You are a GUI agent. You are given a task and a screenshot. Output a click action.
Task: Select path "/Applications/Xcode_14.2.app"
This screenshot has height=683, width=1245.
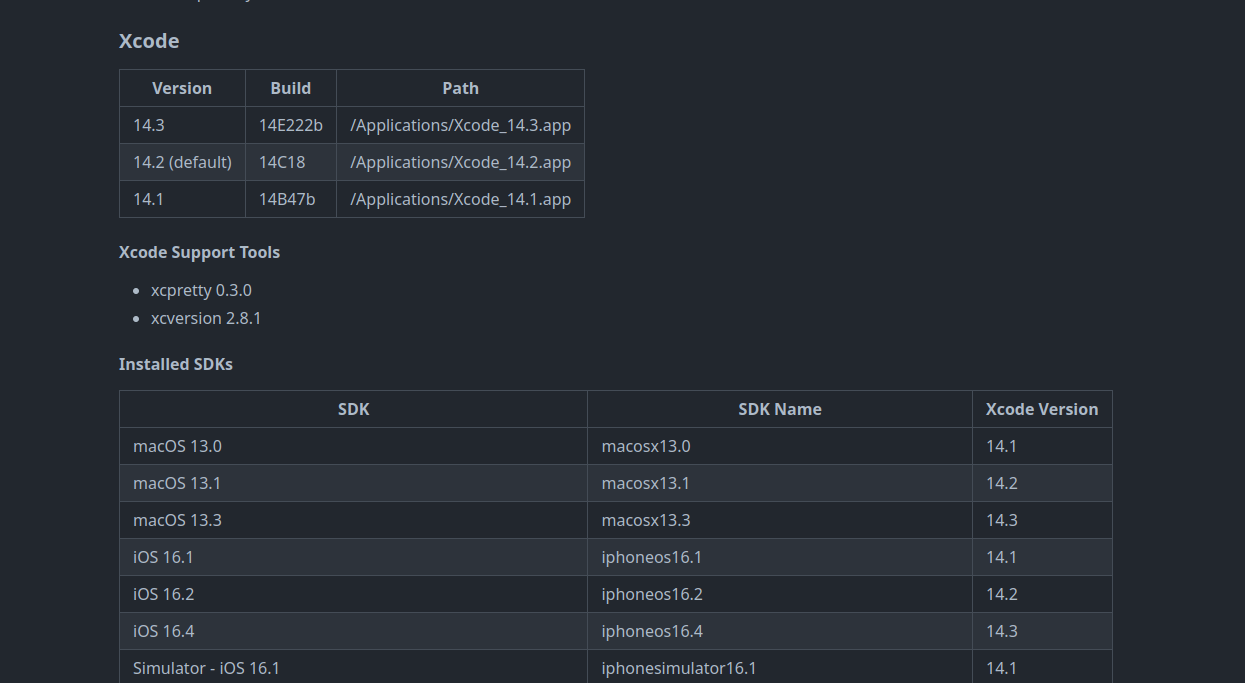(461, 162)
